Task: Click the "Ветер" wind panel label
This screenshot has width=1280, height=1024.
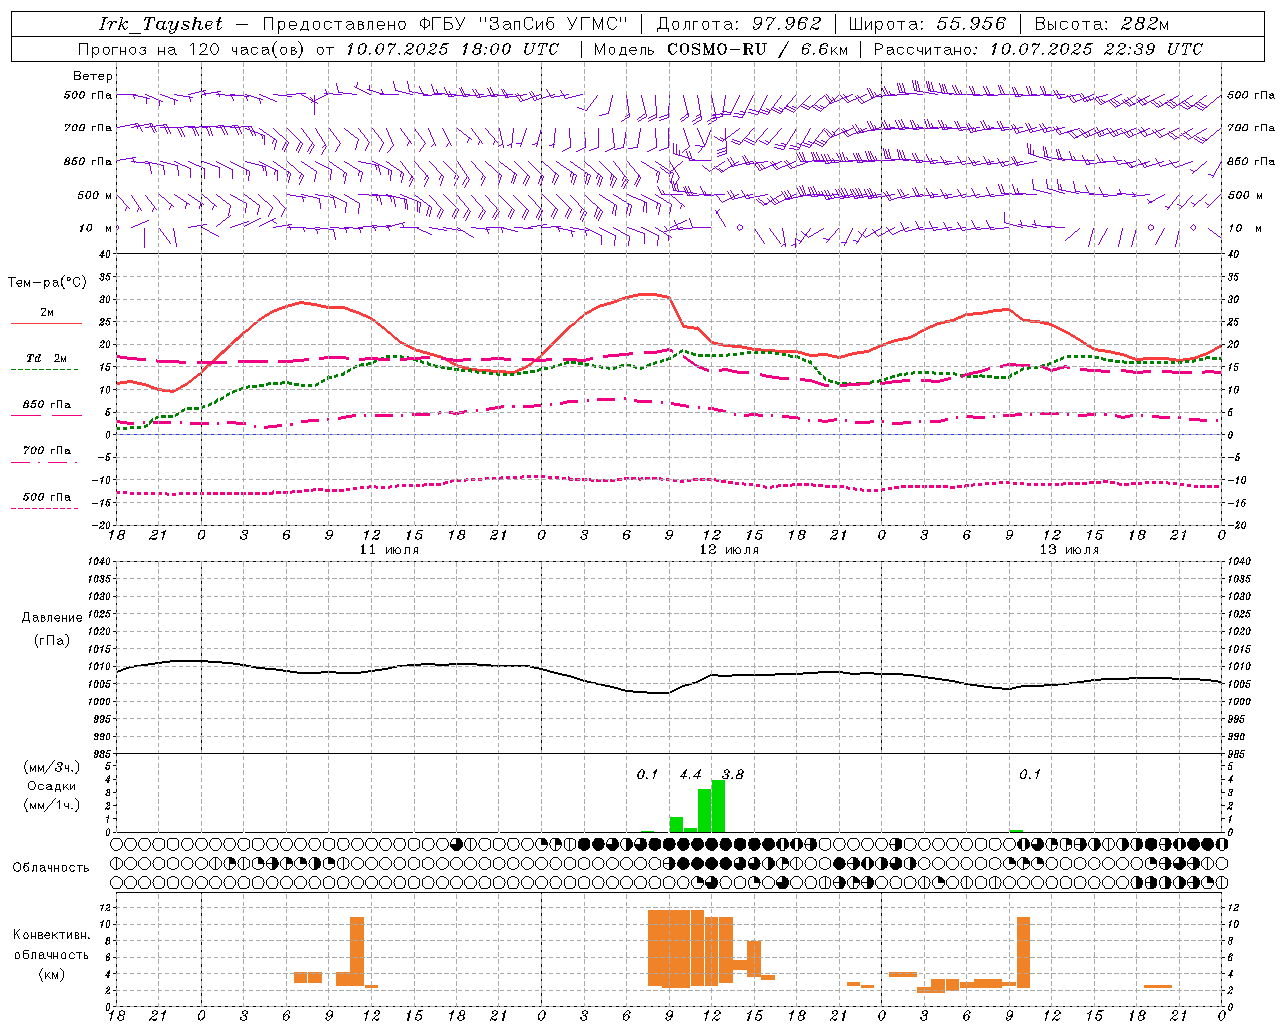Action: [93, 76]
